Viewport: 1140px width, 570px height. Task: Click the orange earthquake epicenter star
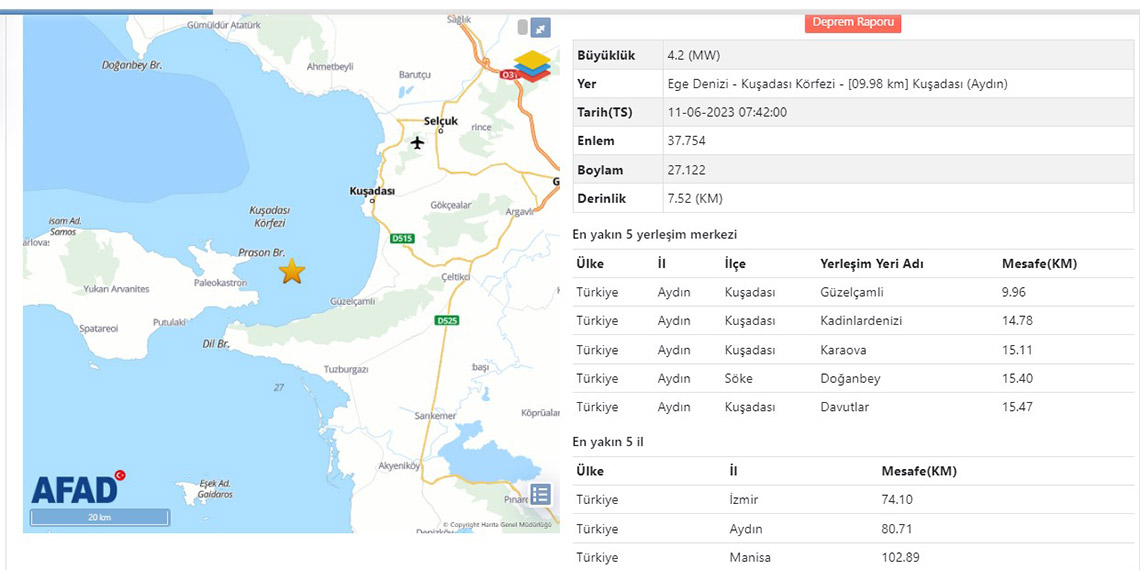(291, 271)
